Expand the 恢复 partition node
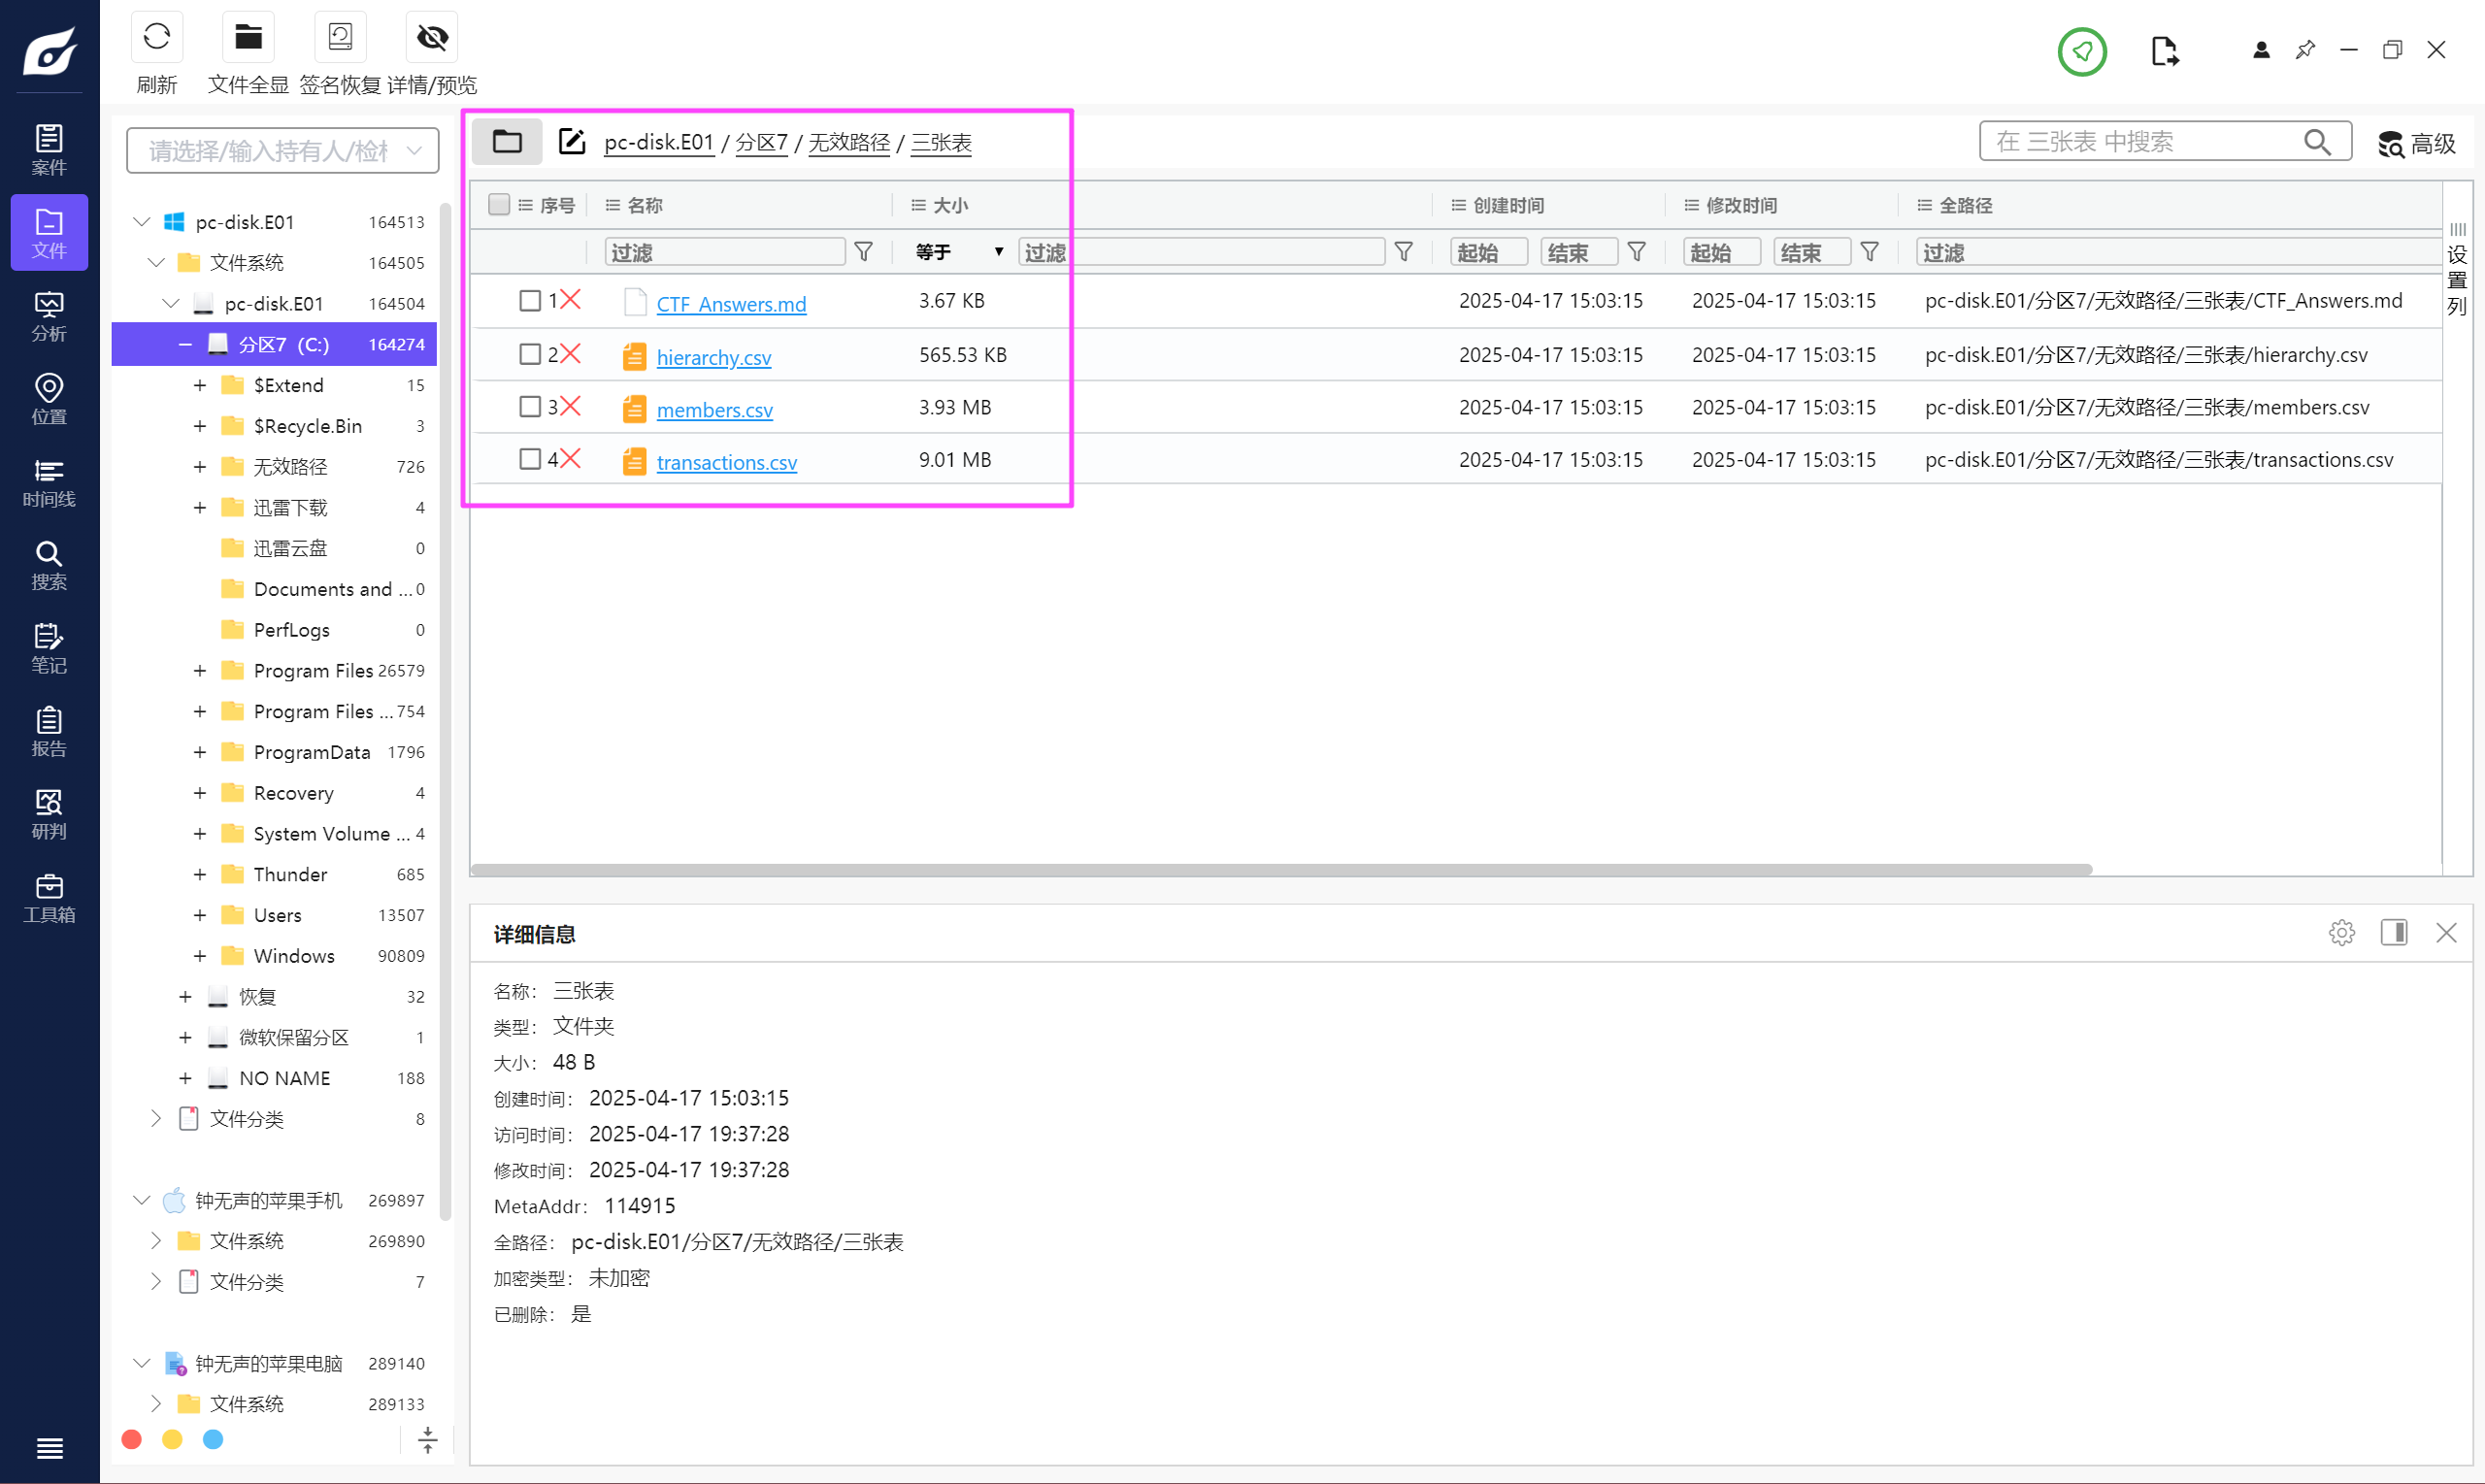This screenshot has height=1484, width=2485. tap(184, 997)
